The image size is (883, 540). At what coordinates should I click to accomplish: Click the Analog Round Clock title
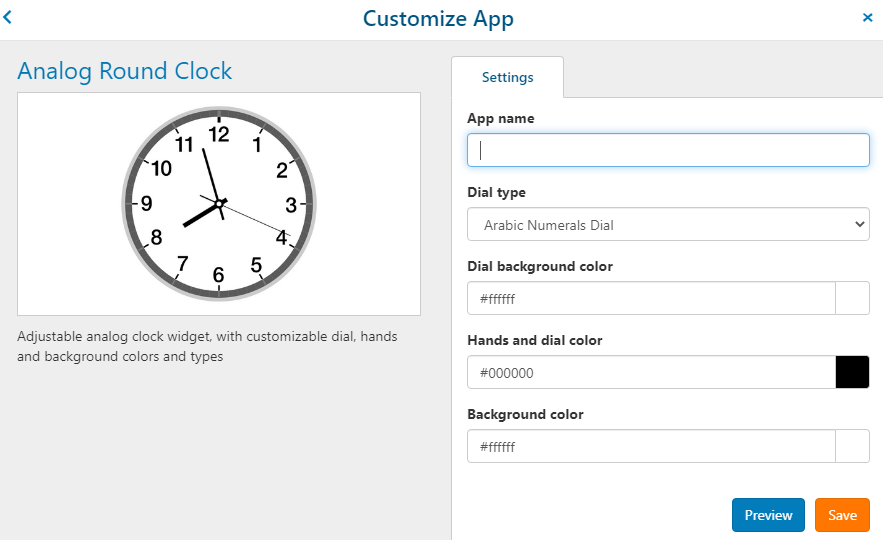pyautogui.click(x=124, y=71)
